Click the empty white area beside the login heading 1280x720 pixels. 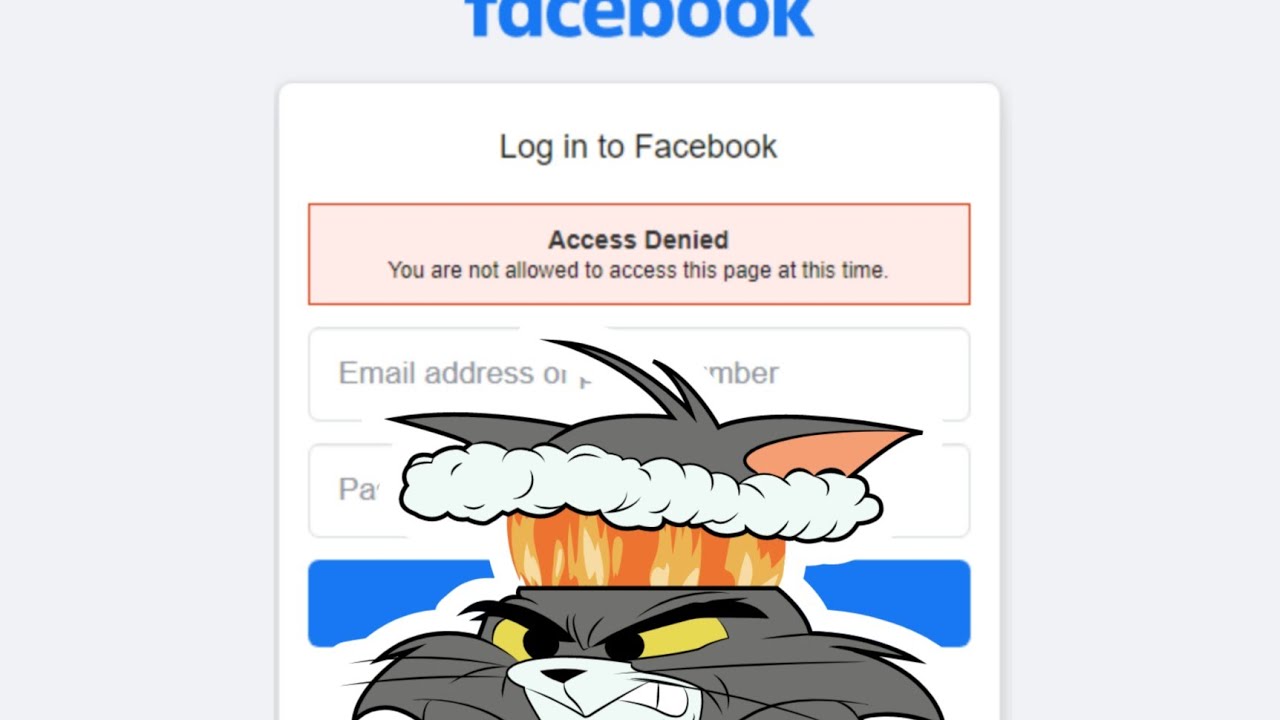tap(880, 146)
